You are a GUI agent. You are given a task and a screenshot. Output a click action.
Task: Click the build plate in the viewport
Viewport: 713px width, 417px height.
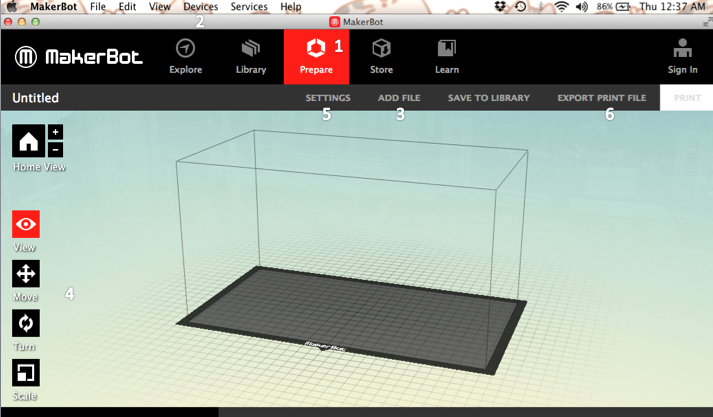[351, 321]
